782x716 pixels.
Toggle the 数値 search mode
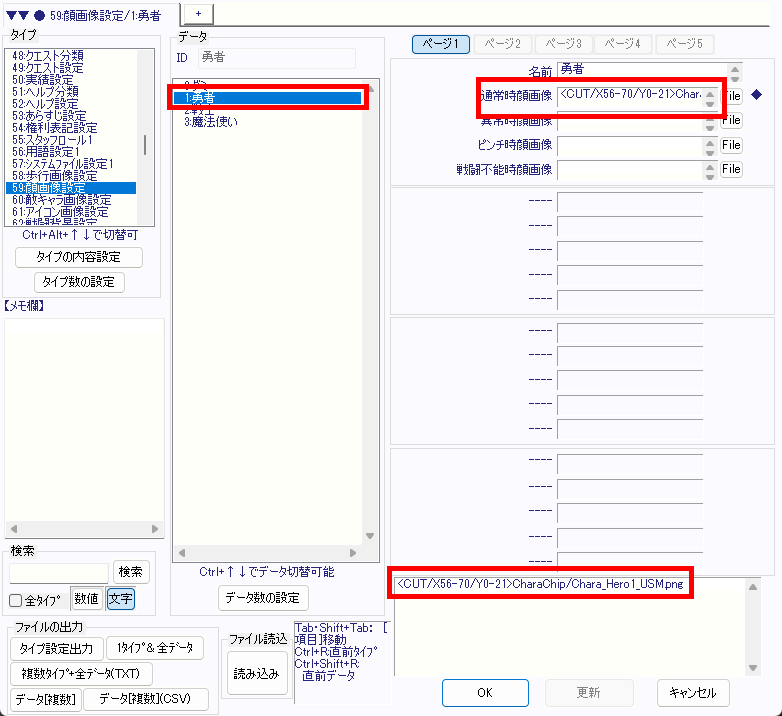click(x=87, y=599)
